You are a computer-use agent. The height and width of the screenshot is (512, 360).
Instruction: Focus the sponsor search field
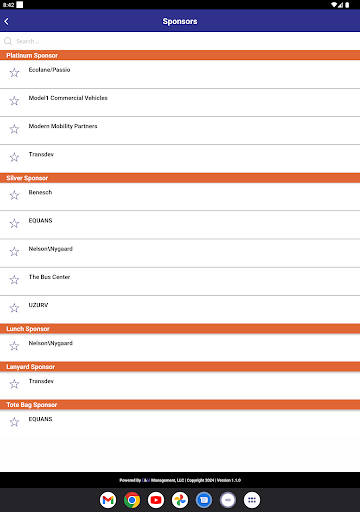[x=180, y=41]
